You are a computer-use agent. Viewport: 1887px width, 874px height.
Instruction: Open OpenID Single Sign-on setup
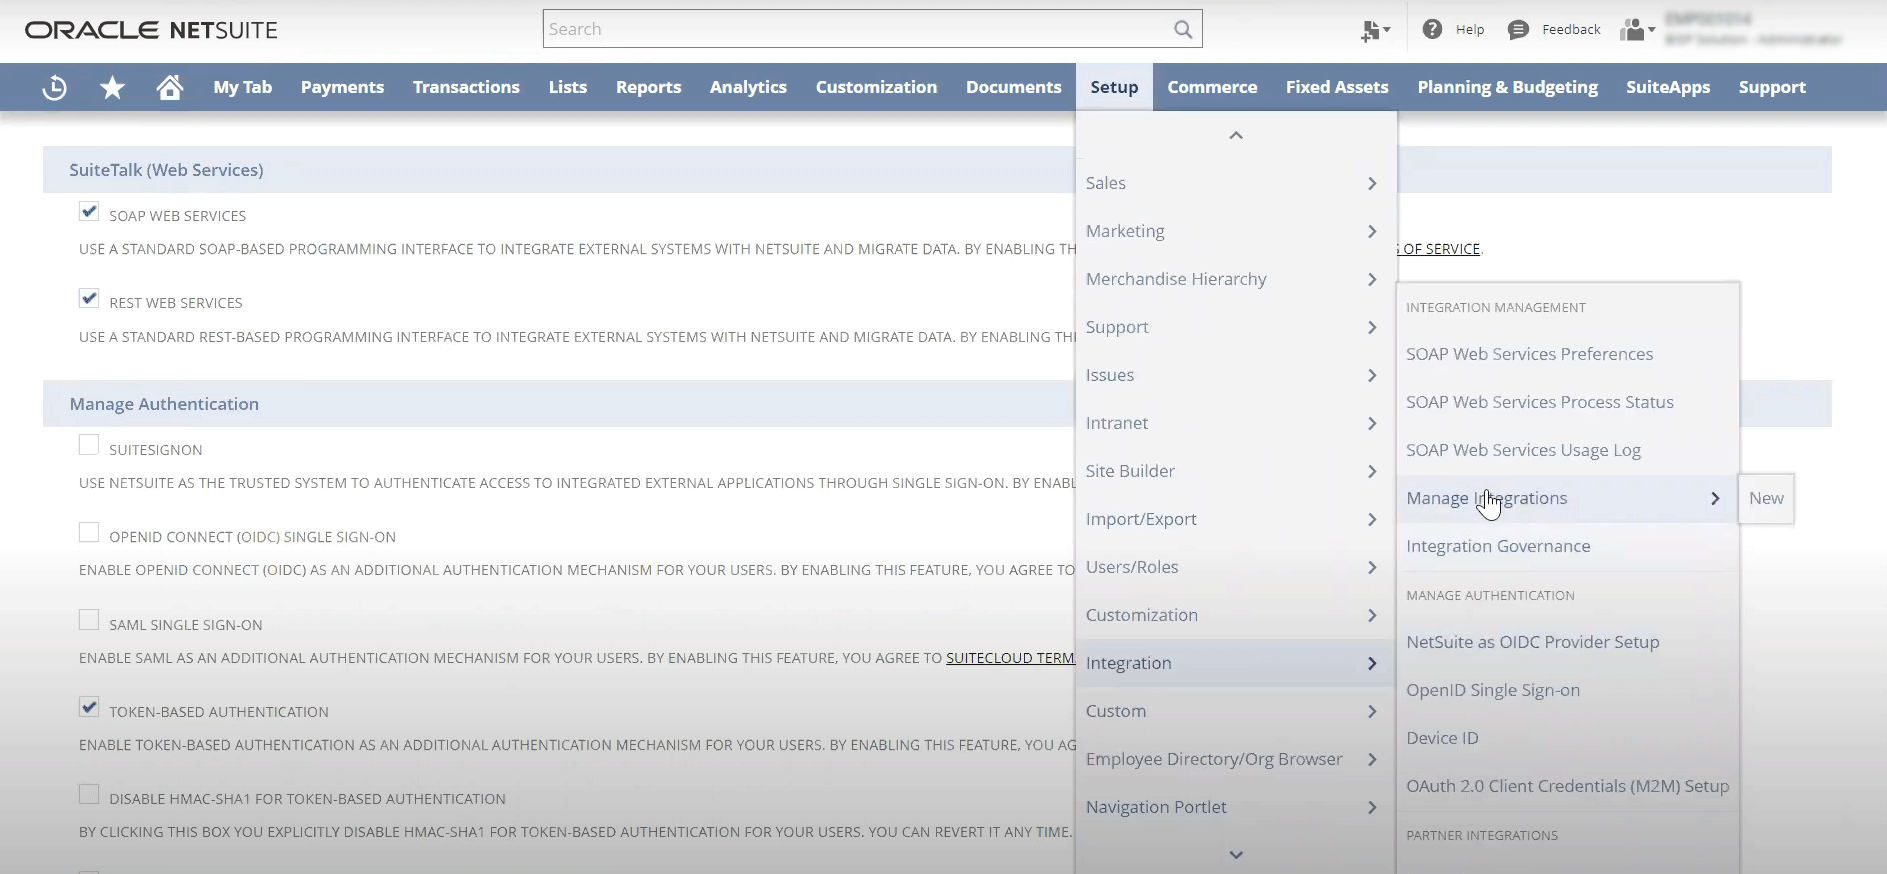[1493, 690]
